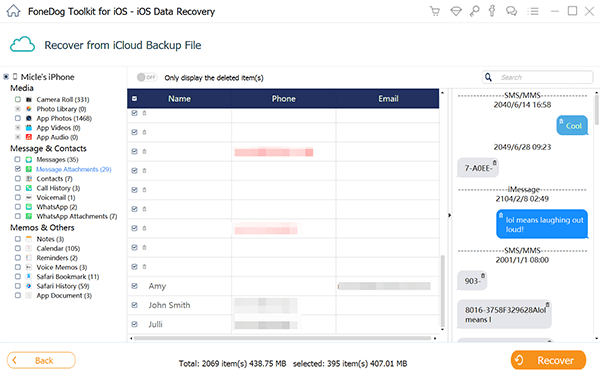Image resolution: width=600 pixels, height=377 pixels.
Task: Click the Messages category icon
Action: (x=29, y=160)
